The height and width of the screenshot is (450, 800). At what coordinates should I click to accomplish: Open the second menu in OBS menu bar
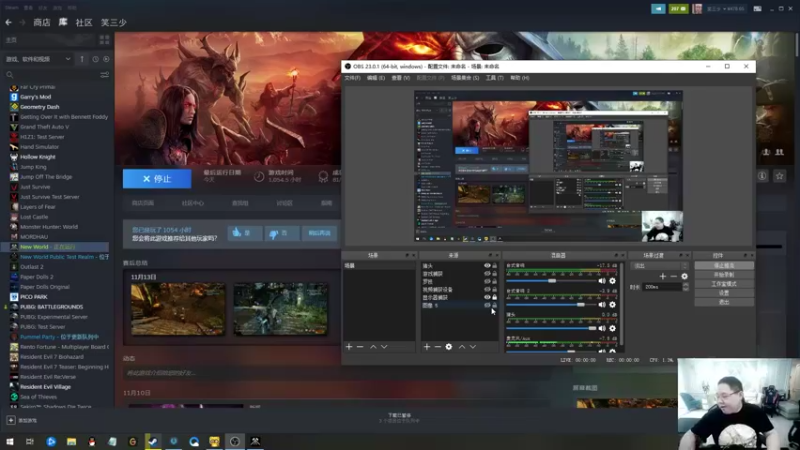pyautogui.click(x=376, y=78)
